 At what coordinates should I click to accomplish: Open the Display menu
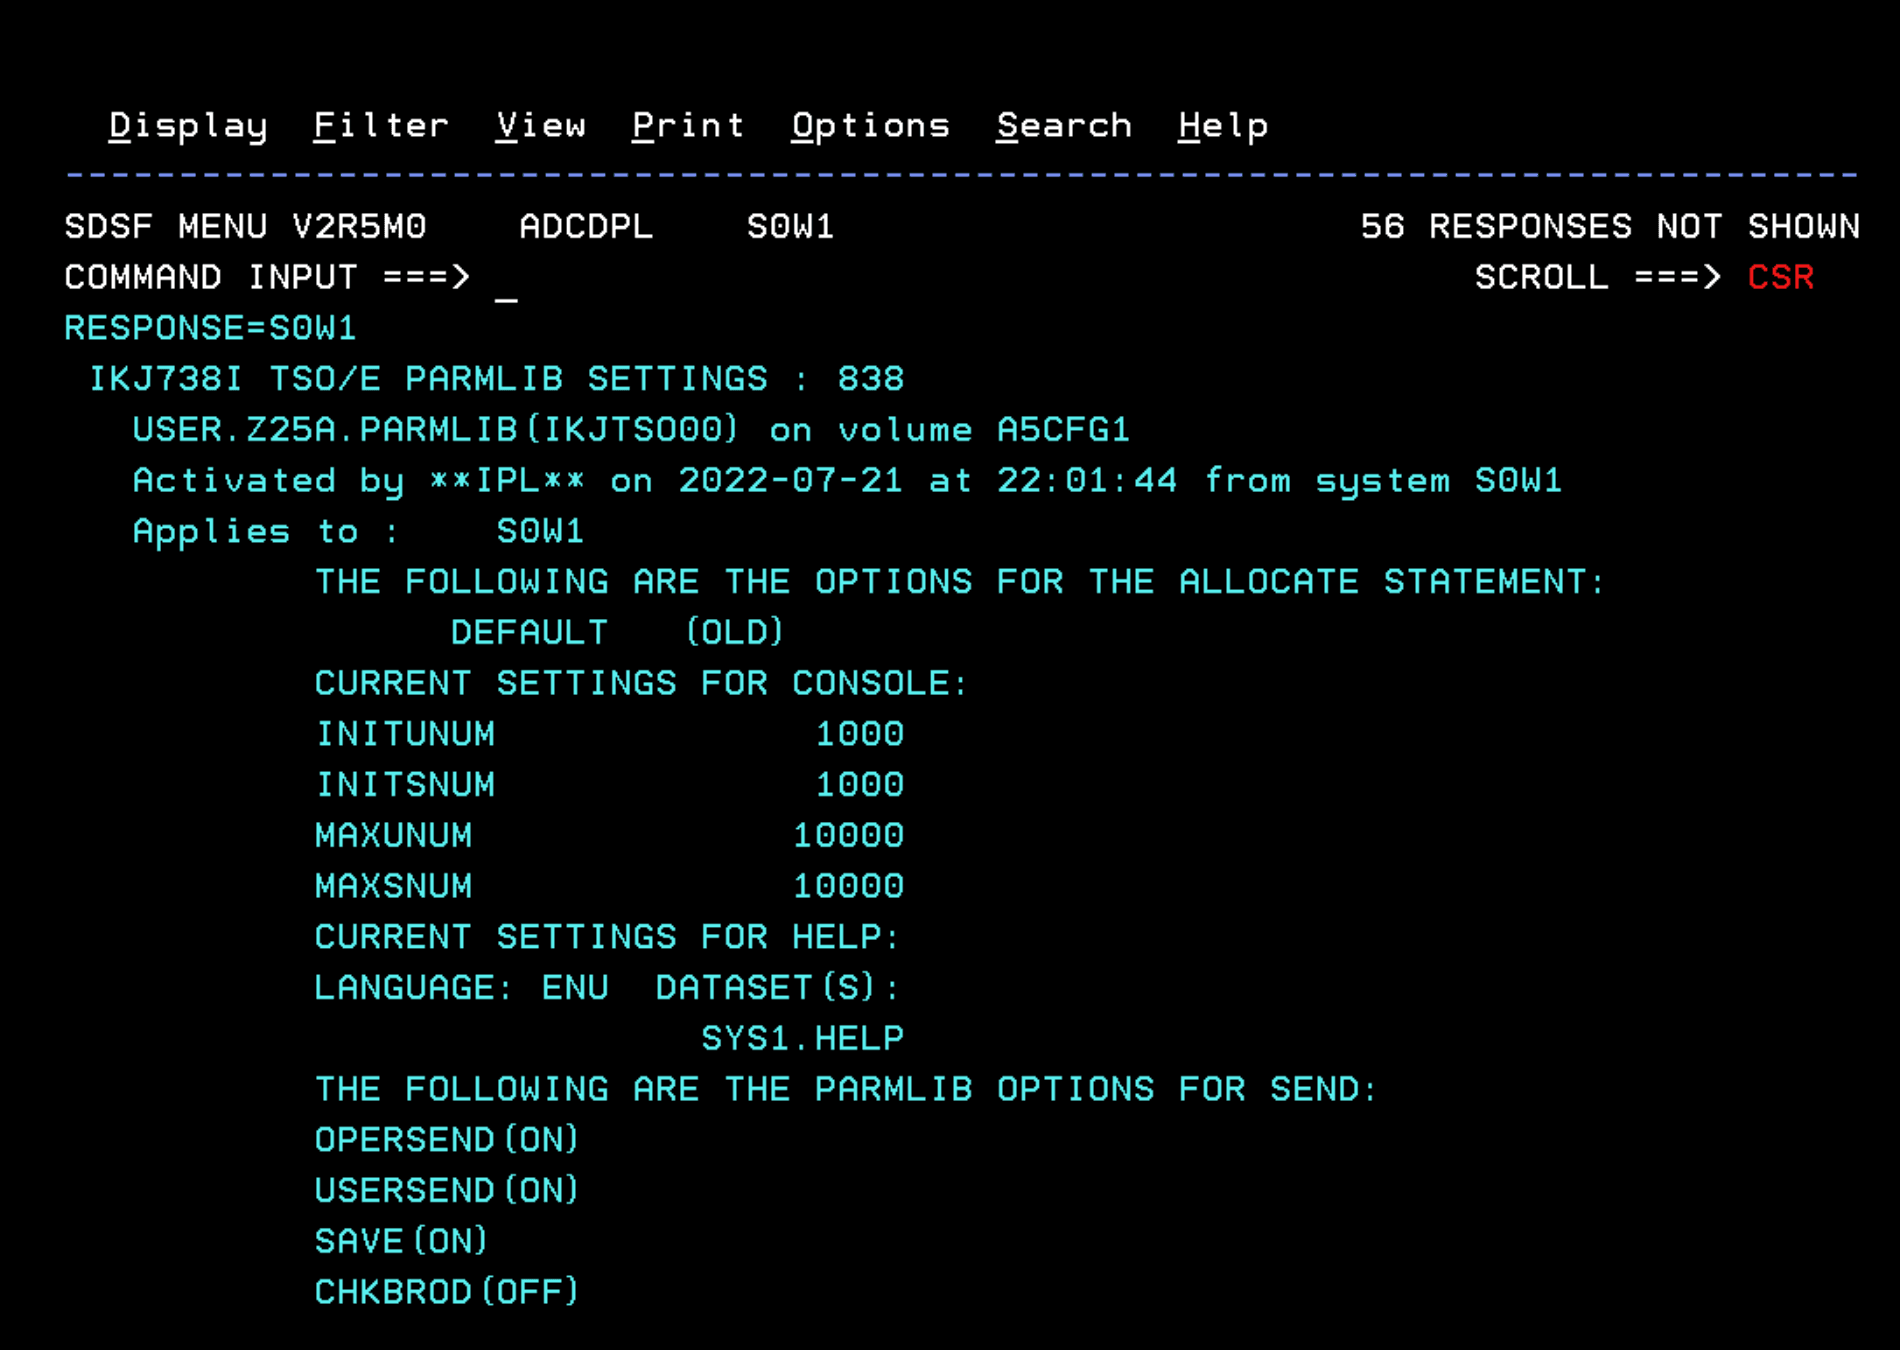(187, 124)
